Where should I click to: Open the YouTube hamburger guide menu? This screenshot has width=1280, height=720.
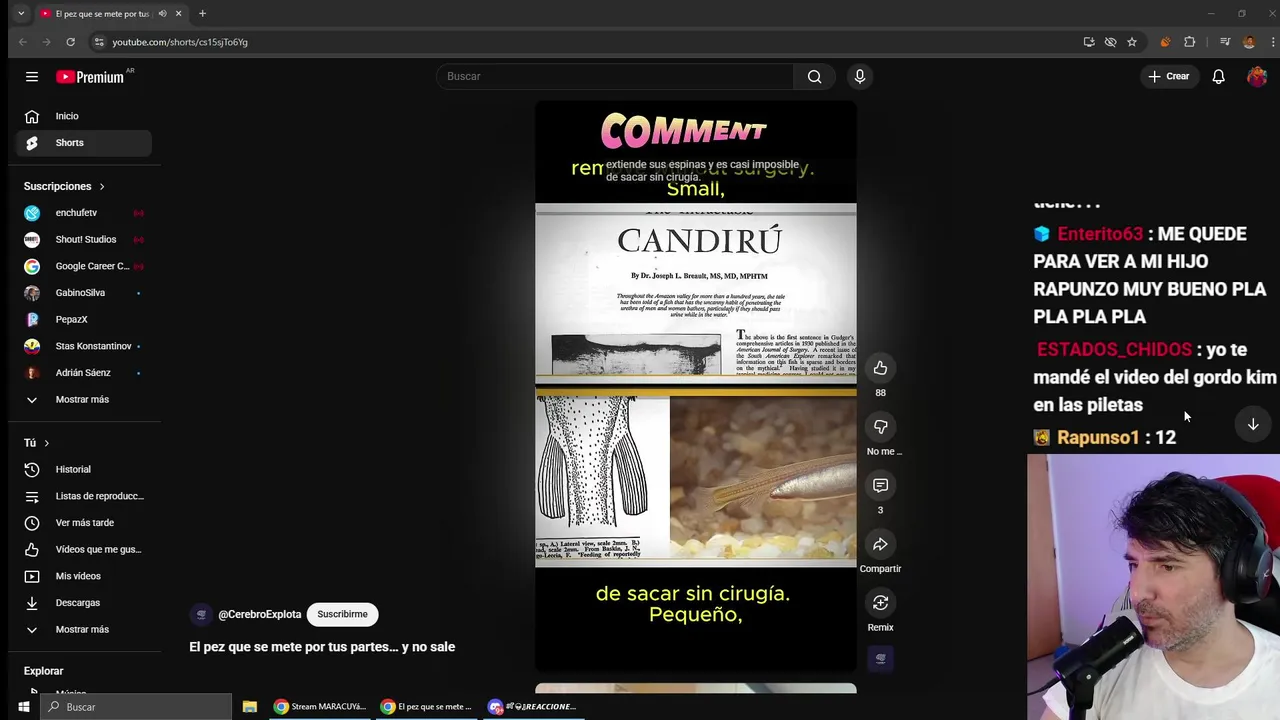pyautogui.click(x=32, y=77)
